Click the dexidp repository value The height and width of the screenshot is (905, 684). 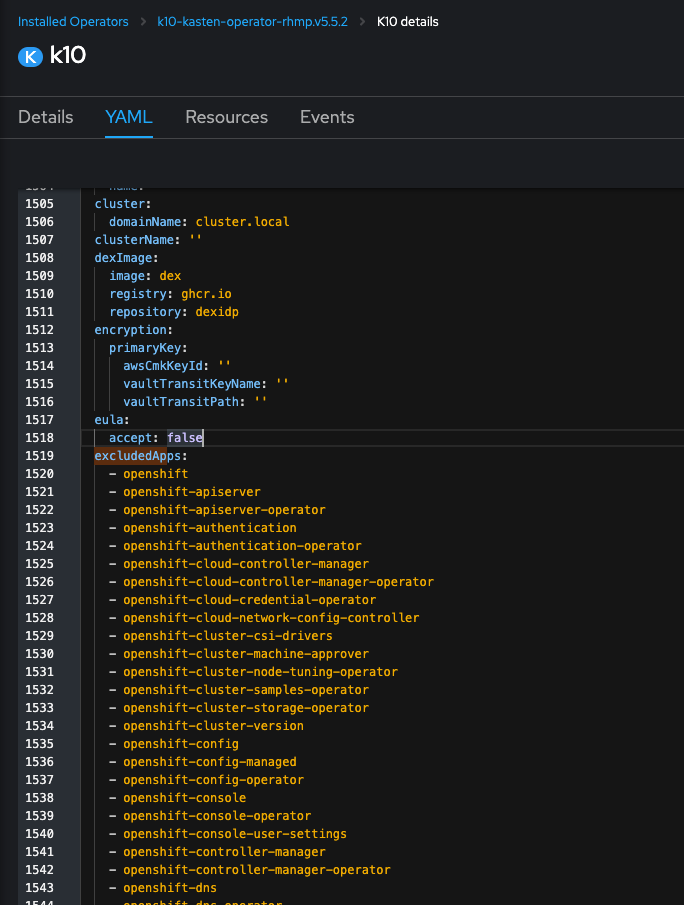[217, 312]
